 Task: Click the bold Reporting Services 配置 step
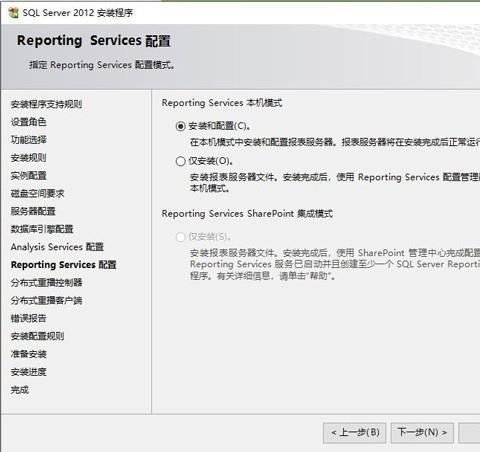[x=64, y=265]
